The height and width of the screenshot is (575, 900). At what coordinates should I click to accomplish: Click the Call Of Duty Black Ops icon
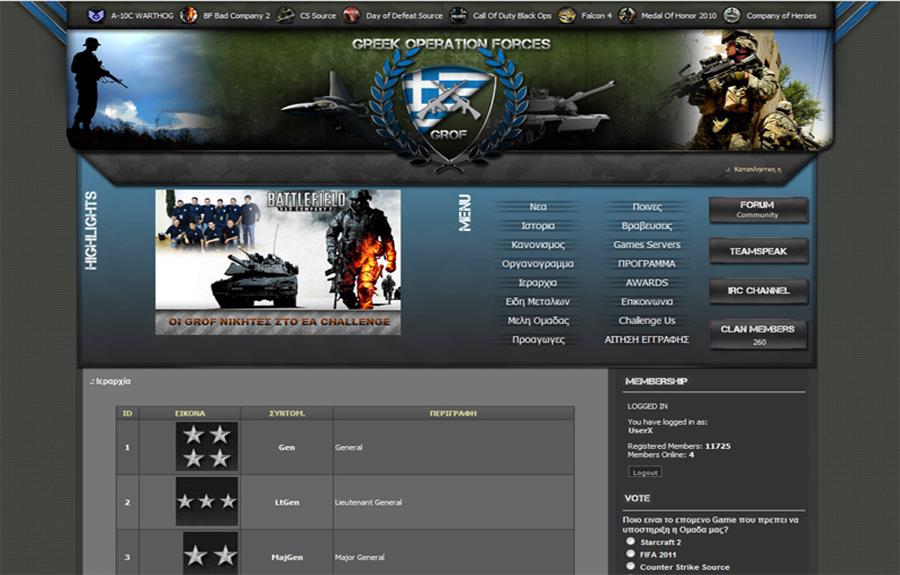pyautogui.click(x=458, y=15)
